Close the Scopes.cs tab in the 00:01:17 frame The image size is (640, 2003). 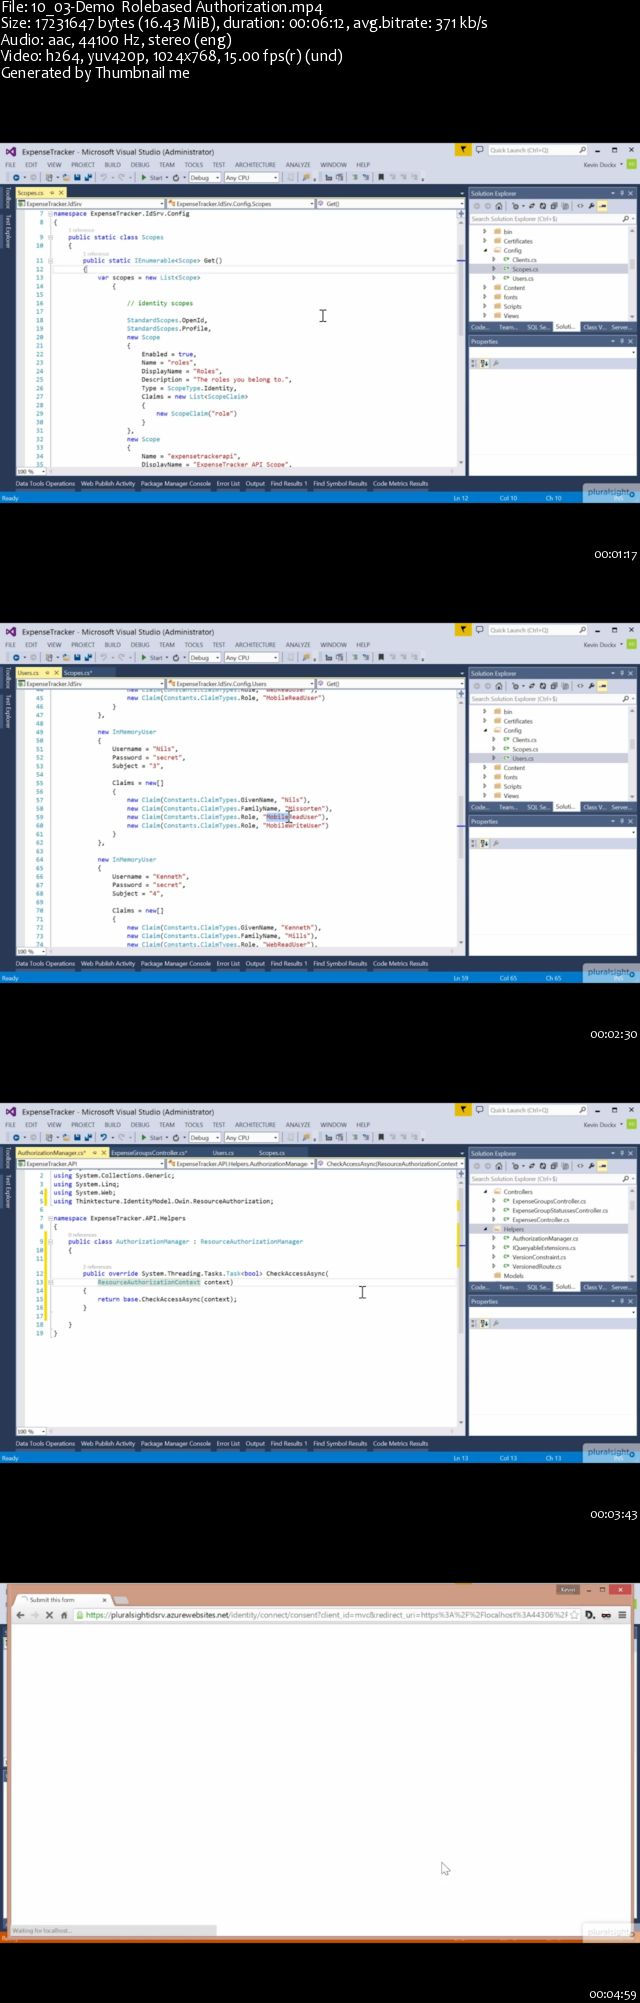(x=60, y=193)
